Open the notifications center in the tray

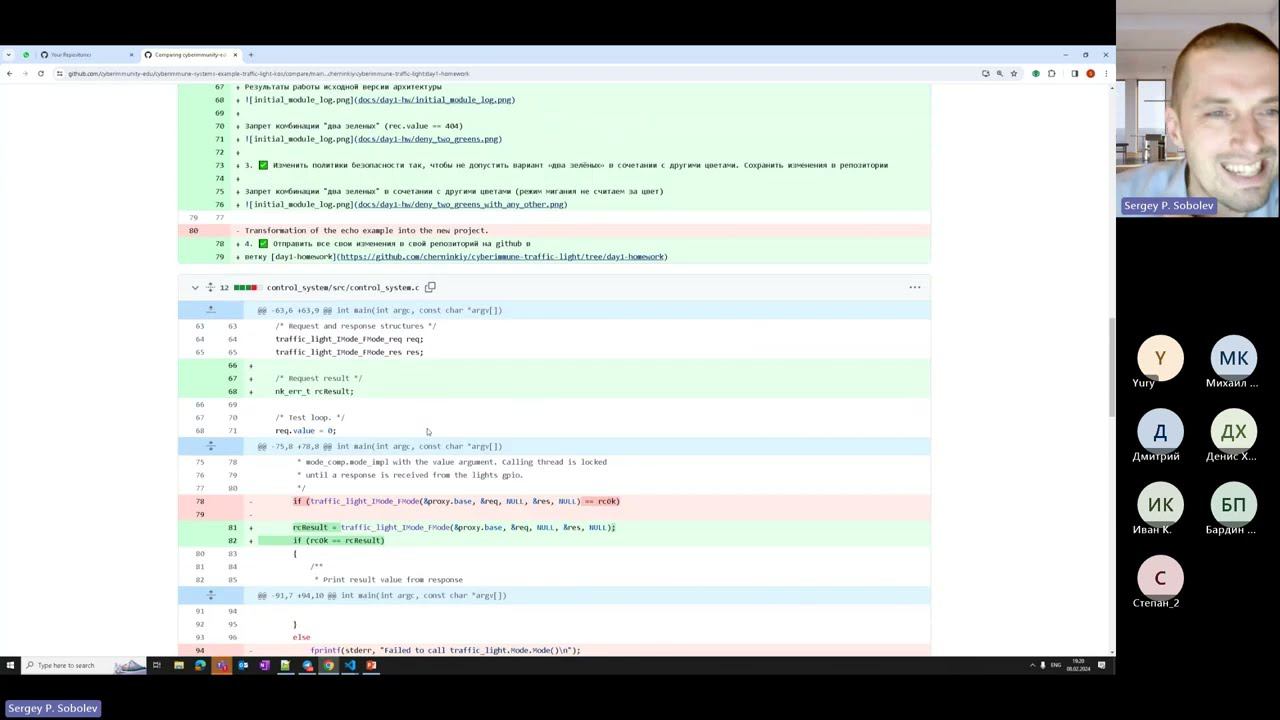click(x=1101, y=665)
